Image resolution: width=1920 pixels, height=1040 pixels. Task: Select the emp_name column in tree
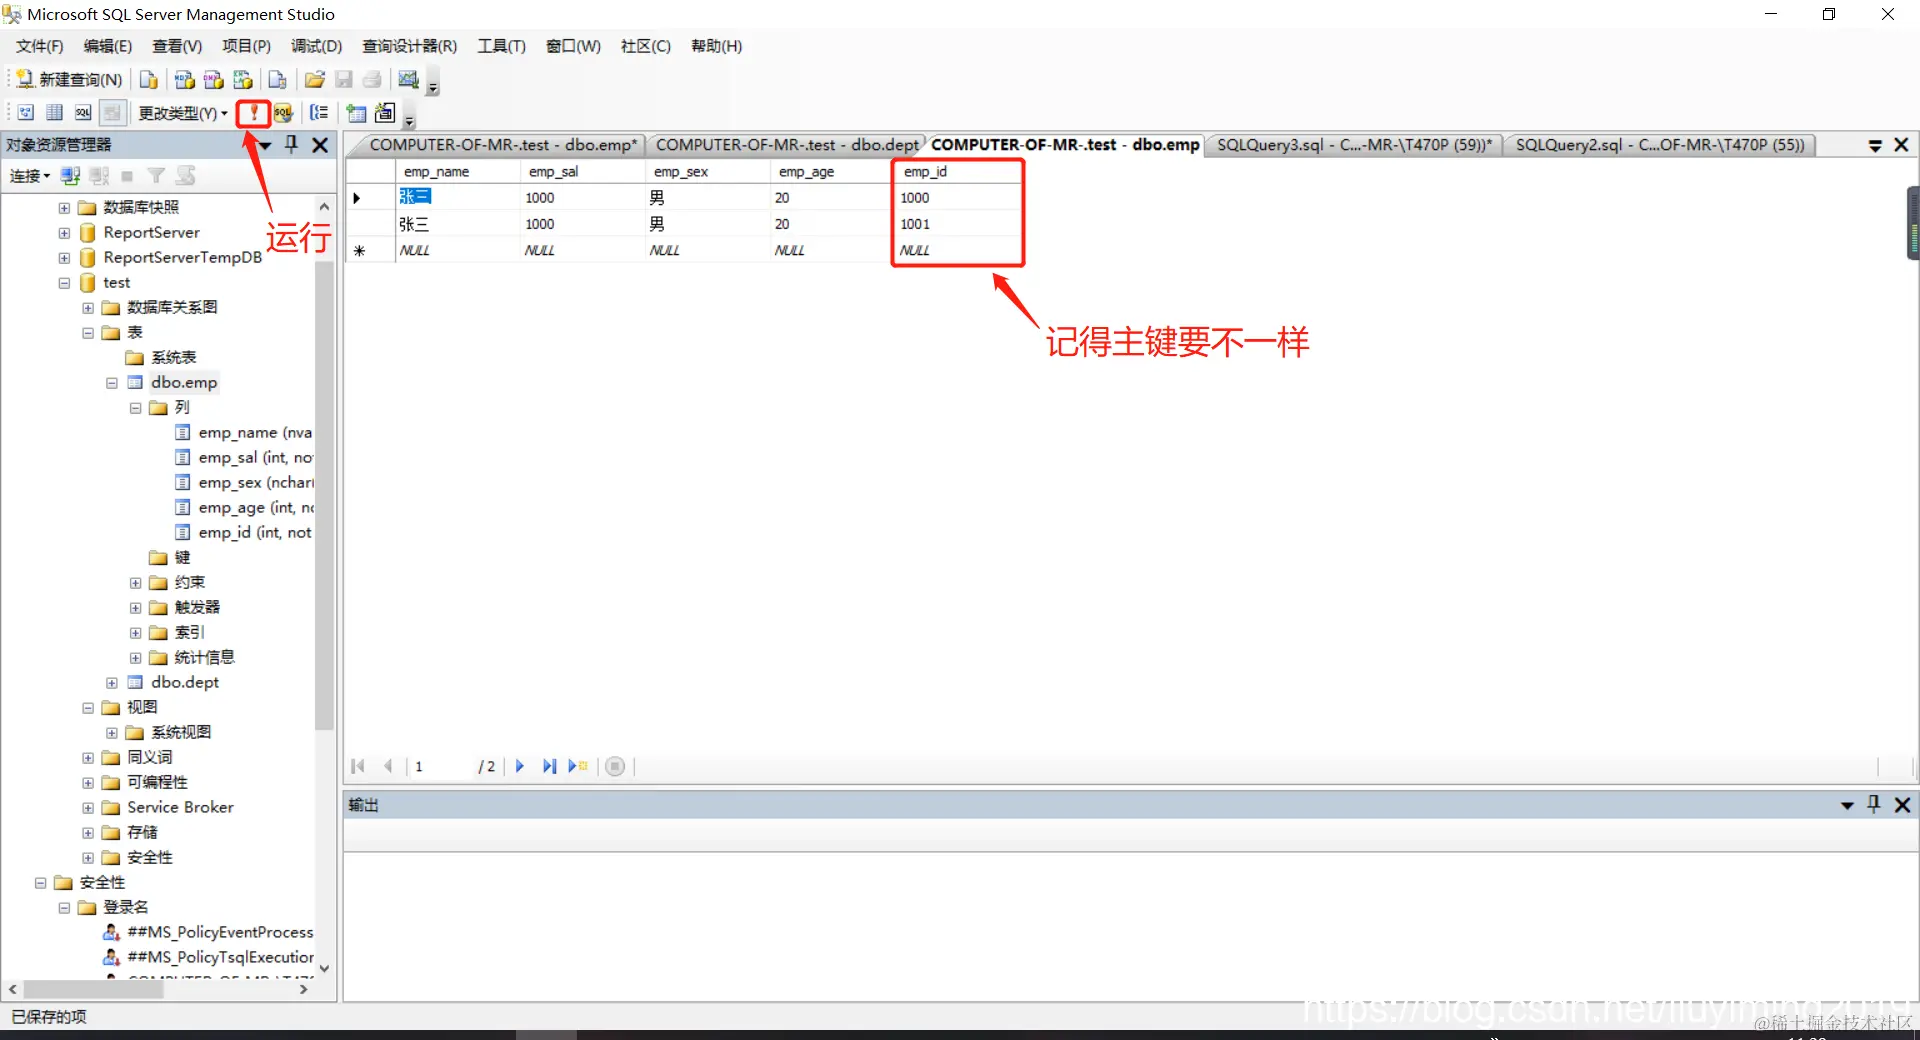click(x=243, y=433)
